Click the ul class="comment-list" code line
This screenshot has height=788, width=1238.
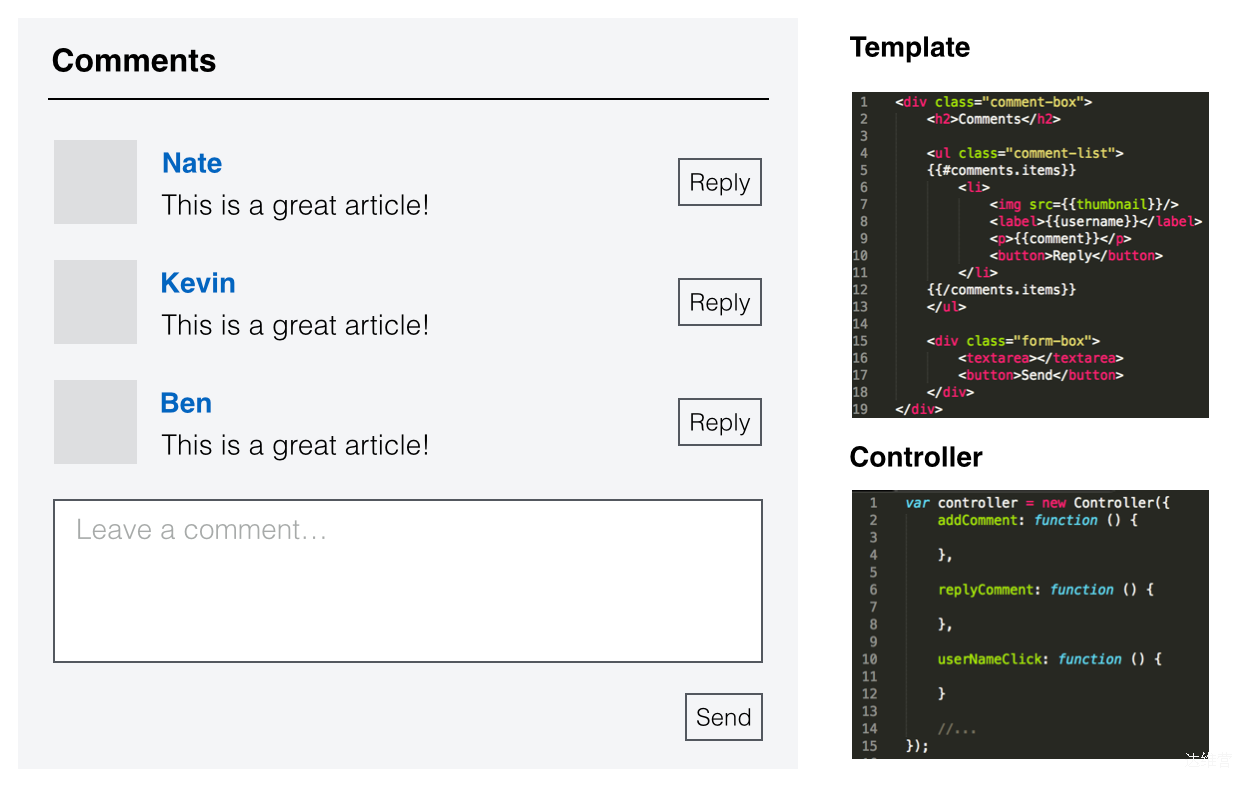pos(1025,153)
